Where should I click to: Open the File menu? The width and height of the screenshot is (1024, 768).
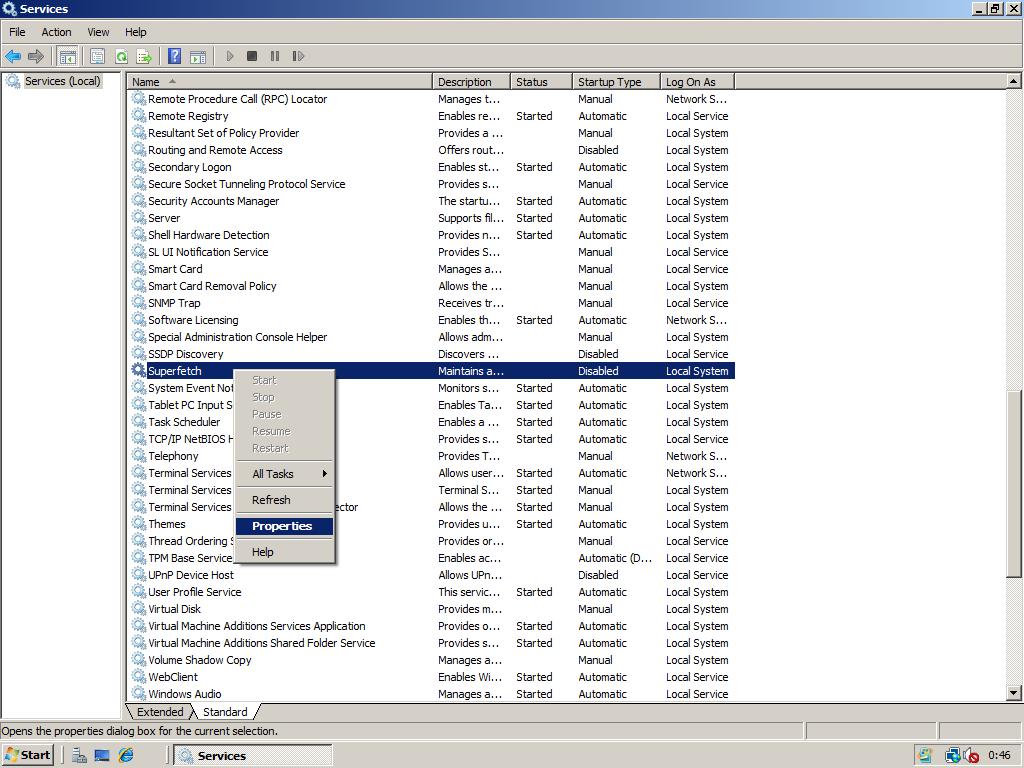[17, 32]
